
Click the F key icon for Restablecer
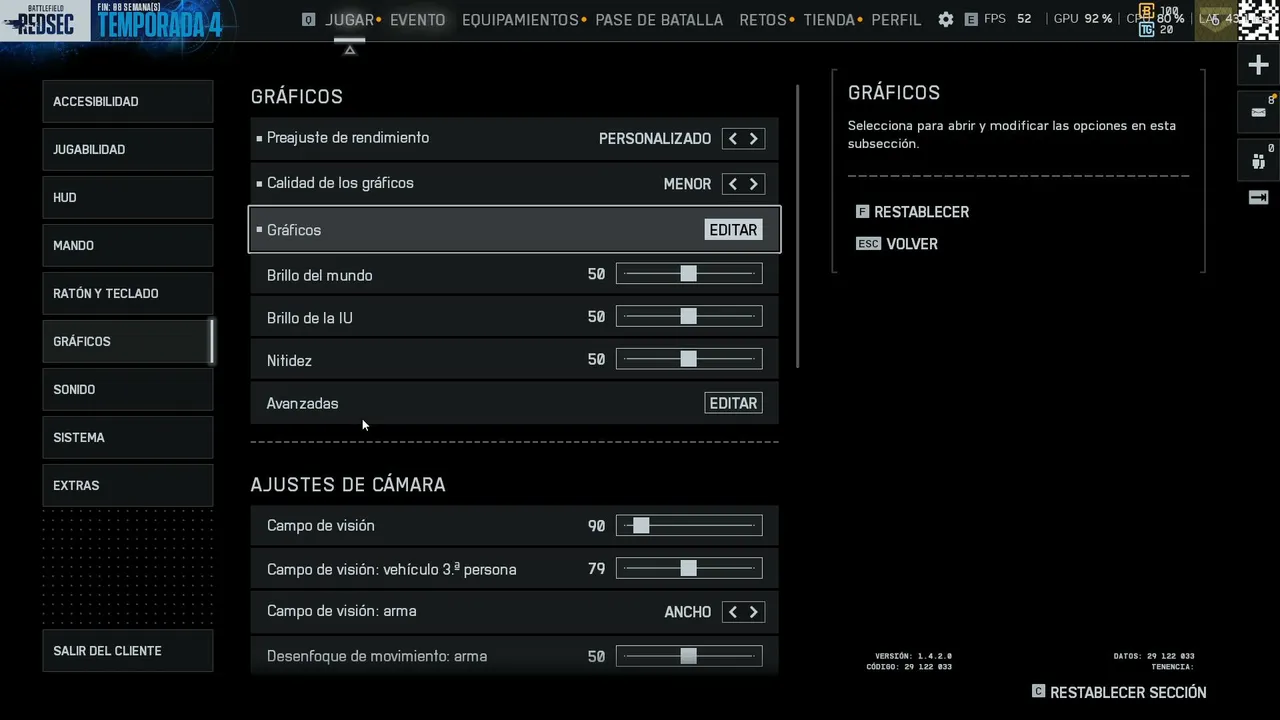pos(862,212)
